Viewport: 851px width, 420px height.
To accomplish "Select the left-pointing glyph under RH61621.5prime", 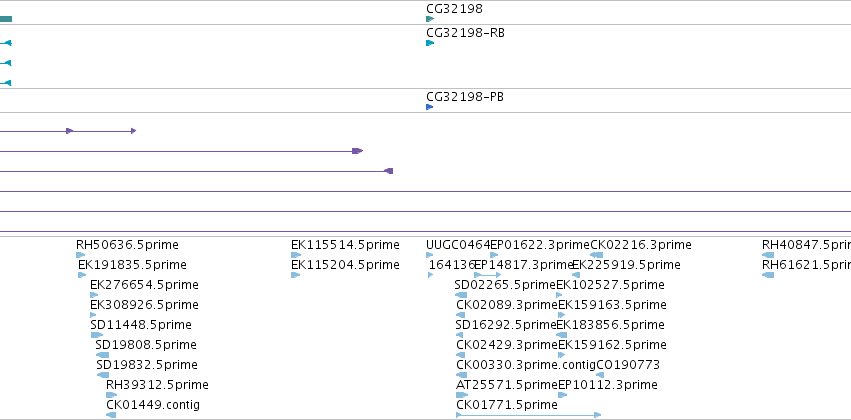I will (768, 275).
